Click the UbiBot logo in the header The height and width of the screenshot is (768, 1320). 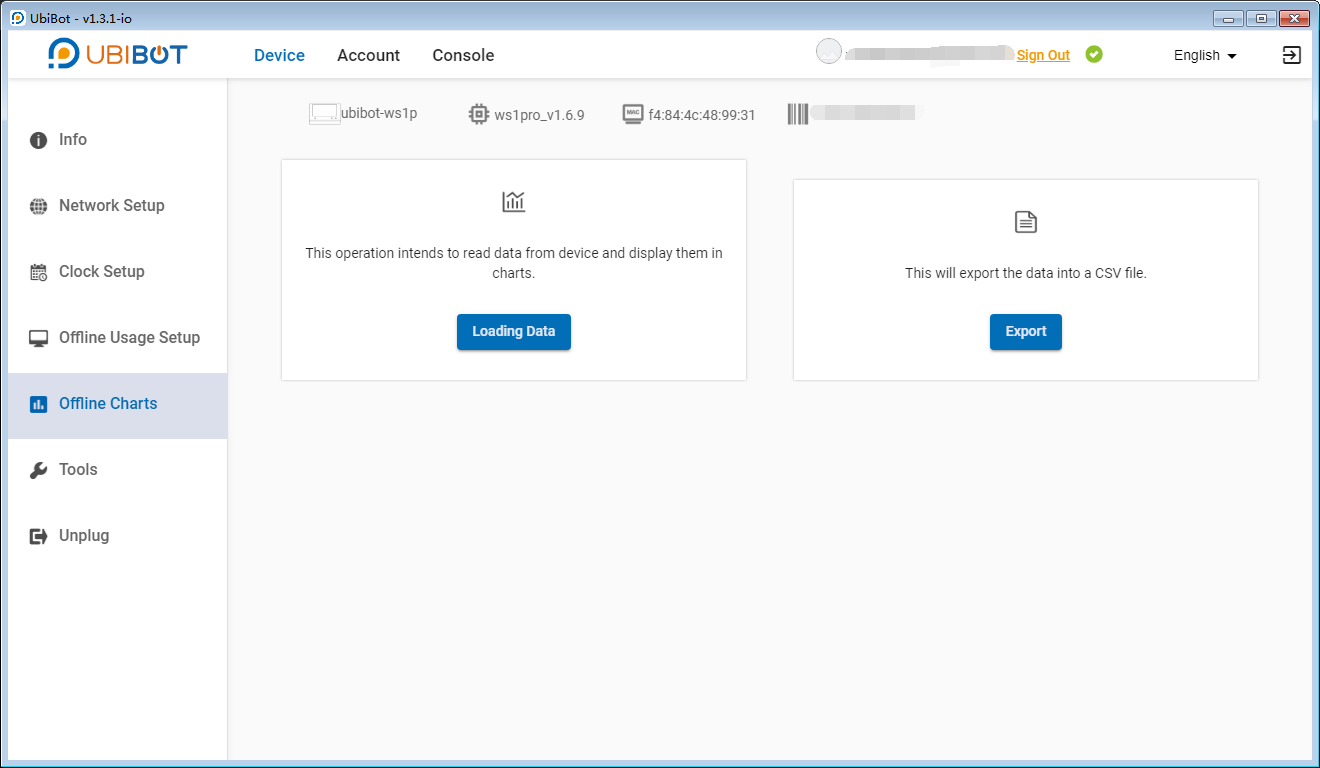(117, 54)
